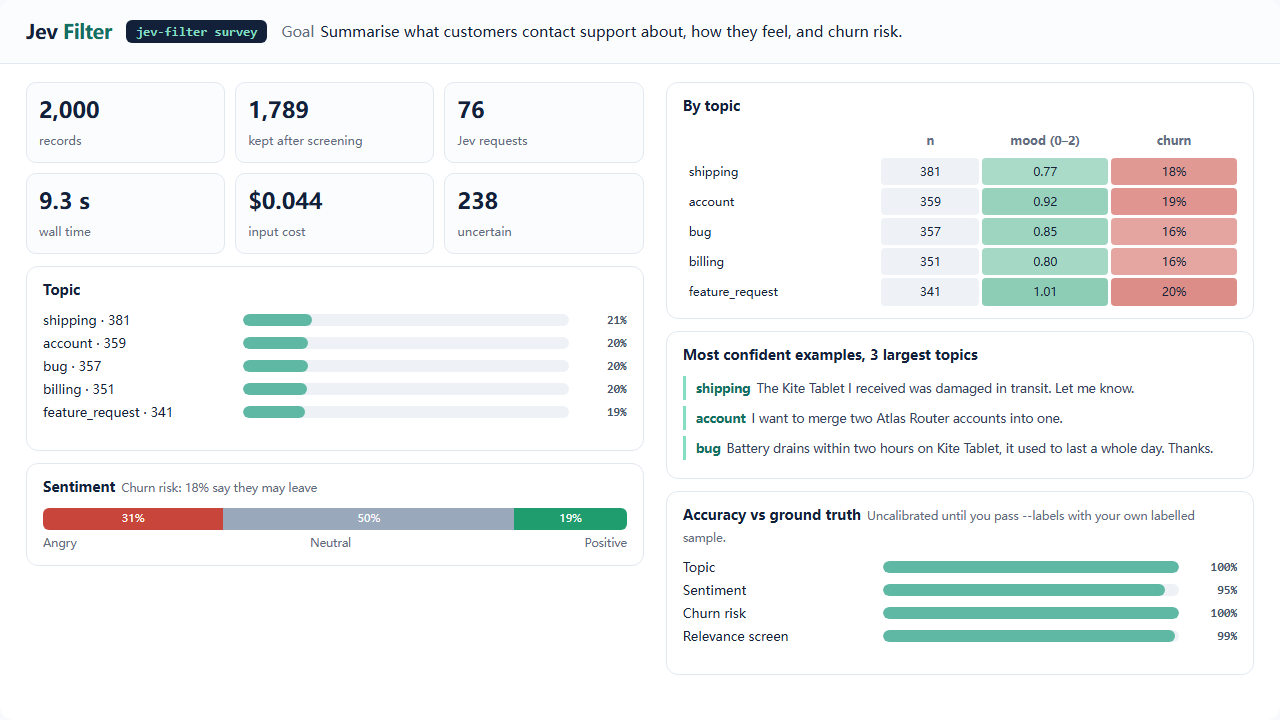Select the shipping mood cell "0.77"
Screen dimensions: 1280x720
click(1045, 172)
